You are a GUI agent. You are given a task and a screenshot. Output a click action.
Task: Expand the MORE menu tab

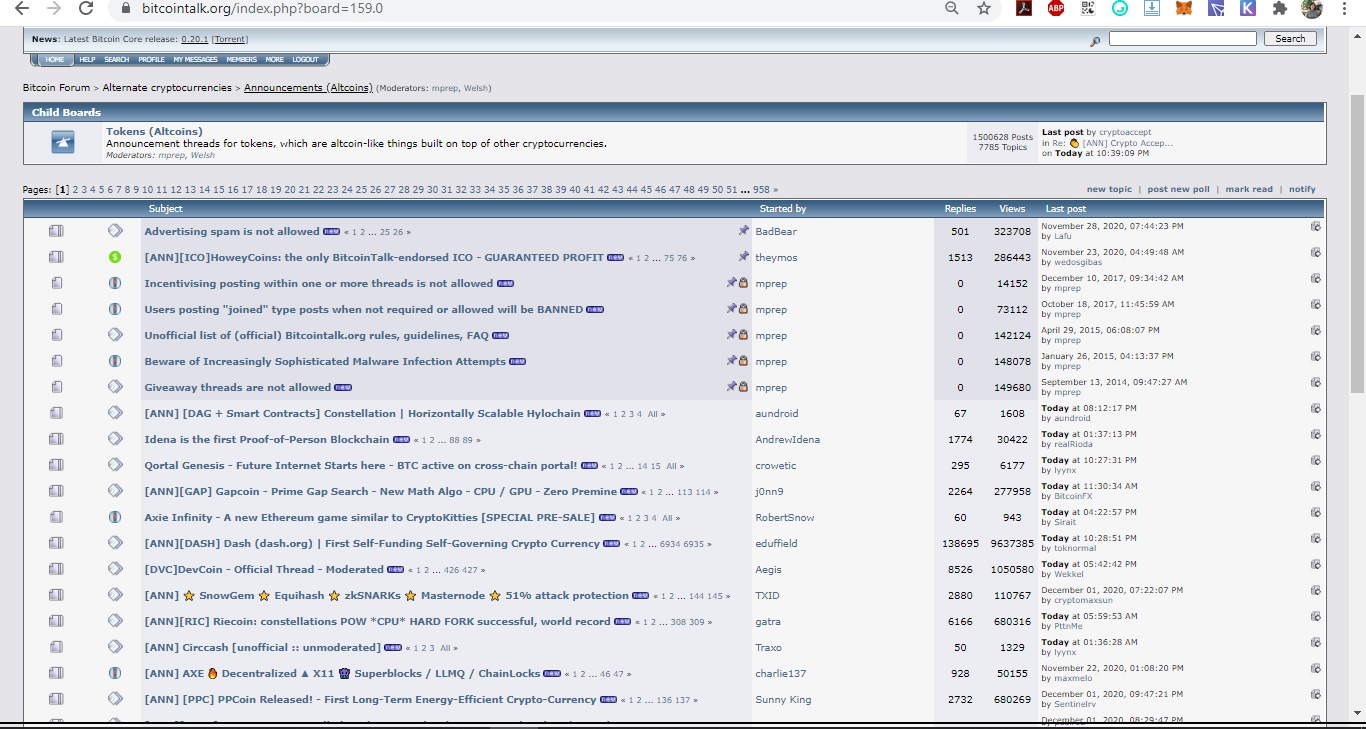coord(274,60)
